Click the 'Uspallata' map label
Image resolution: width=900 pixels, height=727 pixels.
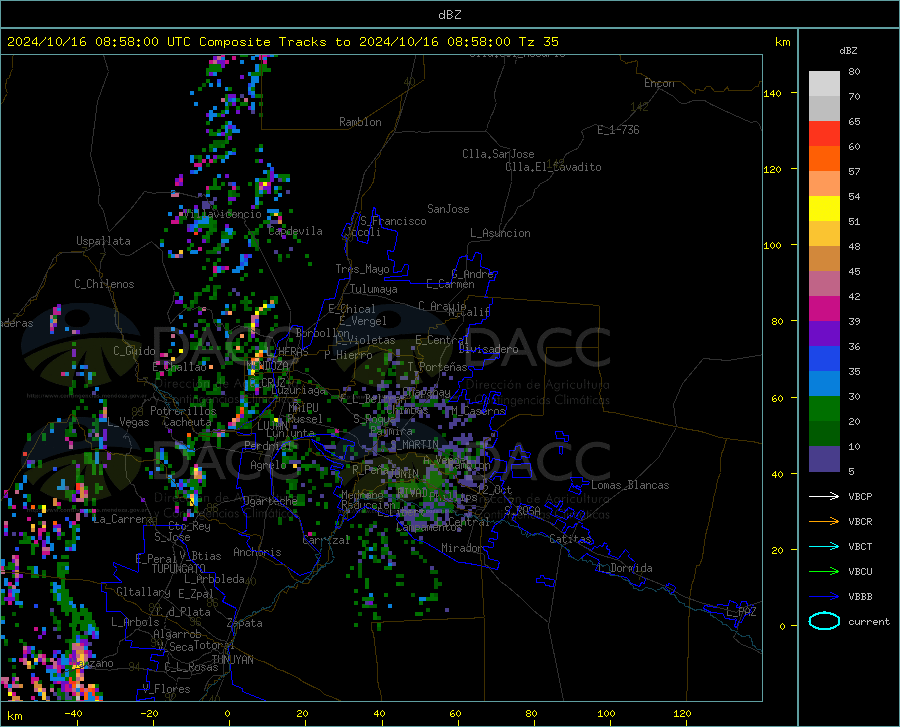click(103, 241)
